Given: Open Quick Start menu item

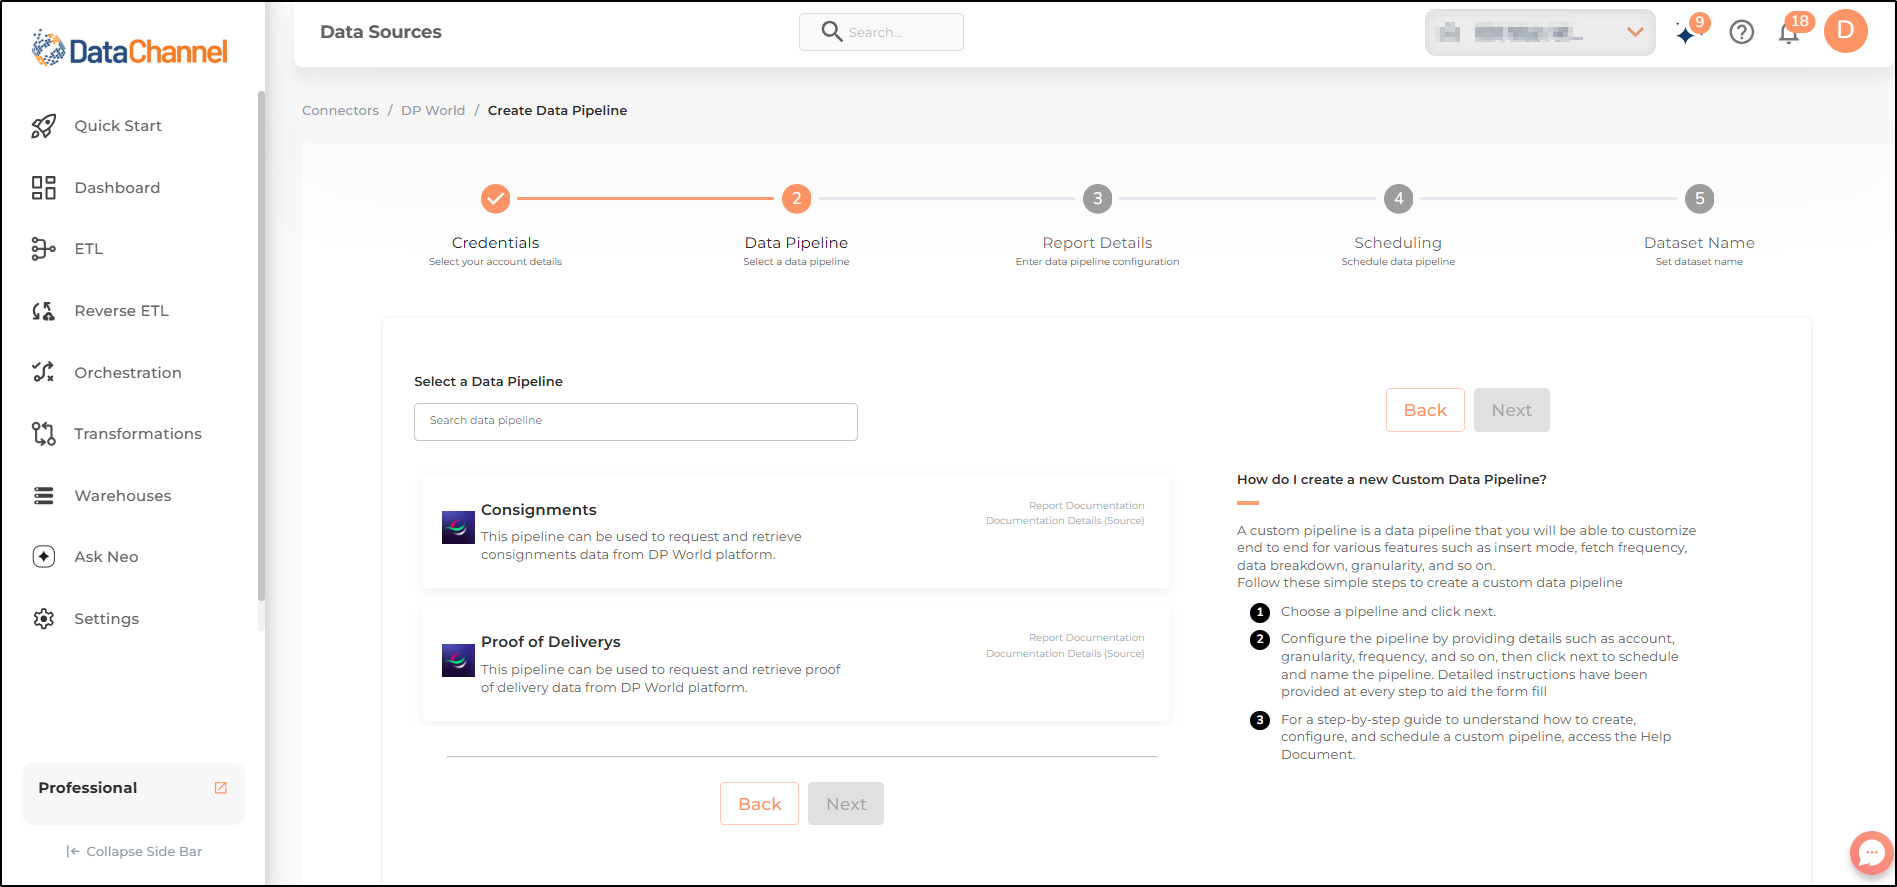Looking at the screenshot, I should [118, 126].
